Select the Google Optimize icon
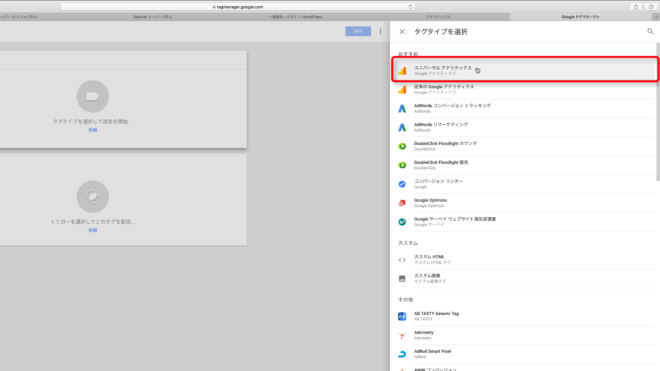Screen dimensions: 660x371 [402, 203]
